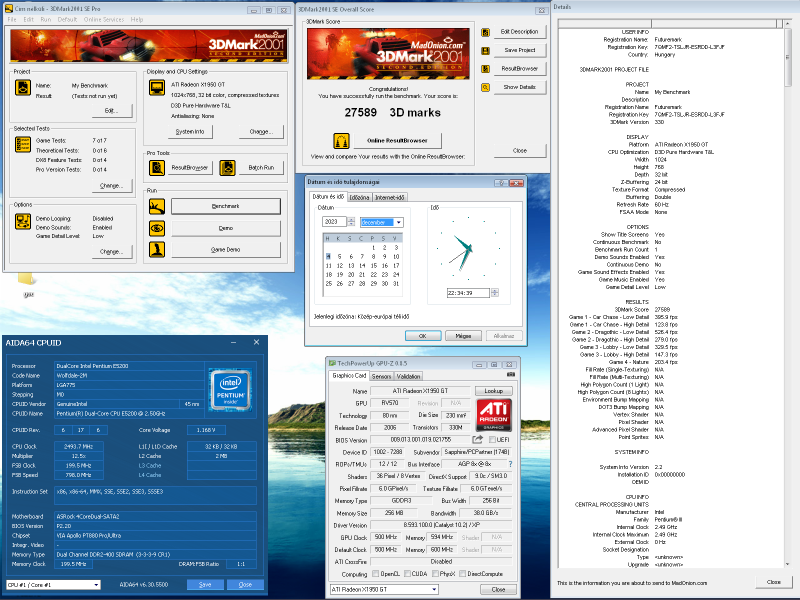This screenshot has height=600, width=800.
Task: Click the GPU-Z screenshot camera icon
Action: coord(510,375)
